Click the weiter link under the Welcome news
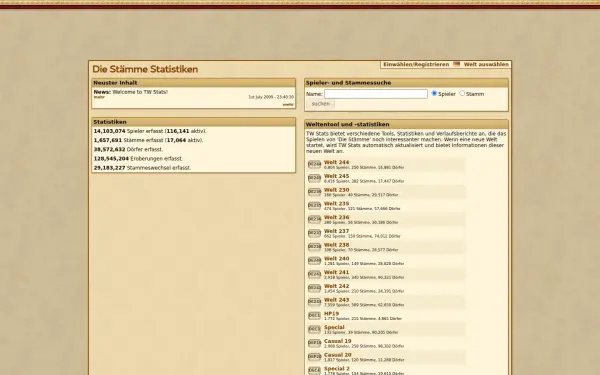This screenshot has height=375, width=600. pyautogui.click(x=99, y=97)
